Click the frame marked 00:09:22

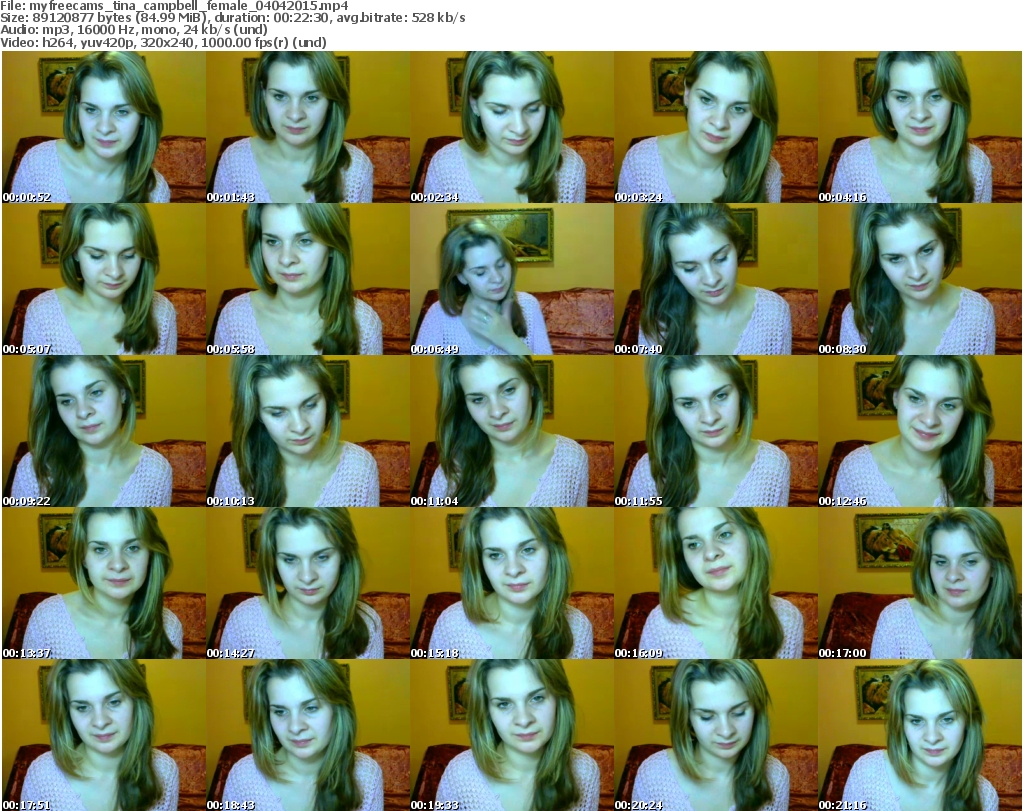(x=104, y=431)
